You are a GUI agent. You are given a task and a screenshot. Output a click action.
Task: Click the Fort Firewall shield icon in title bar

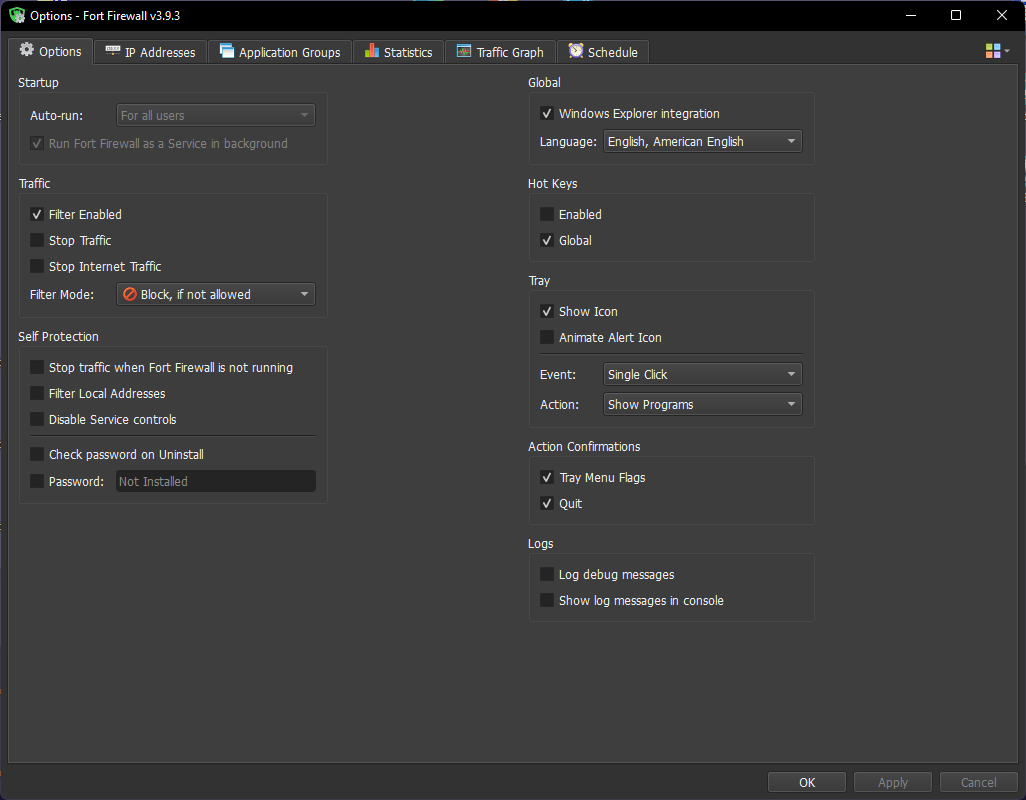point(17,15)
